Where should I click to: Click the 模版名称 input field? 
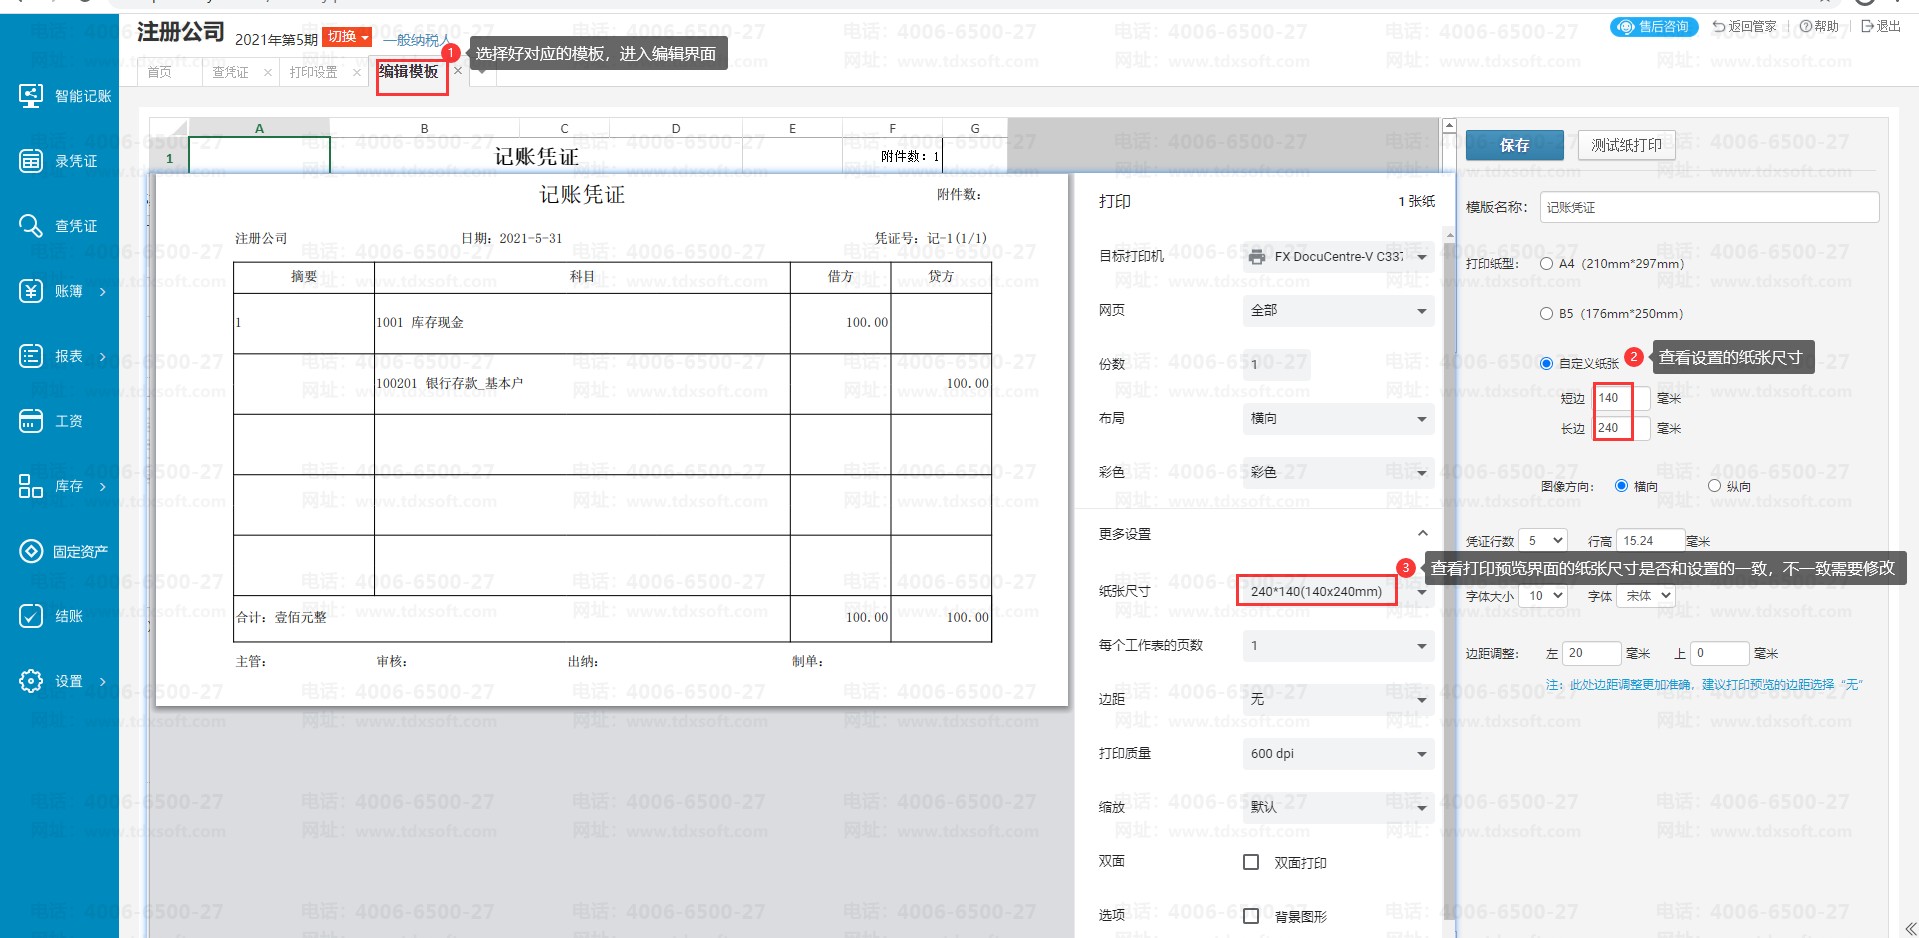pos(1708,207)
